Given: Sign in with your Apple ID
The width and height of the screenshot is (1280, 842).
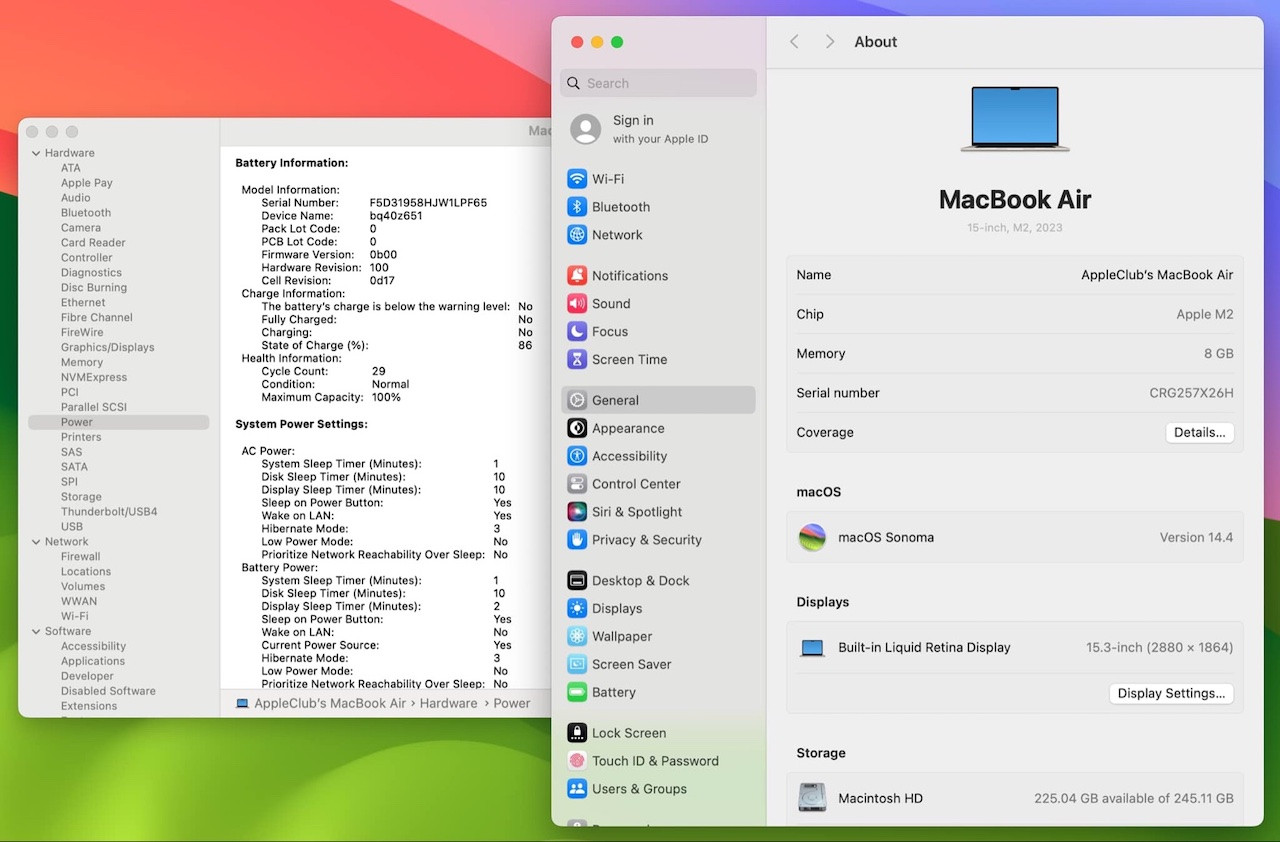Looking at the screenshot, I should 660,129.
